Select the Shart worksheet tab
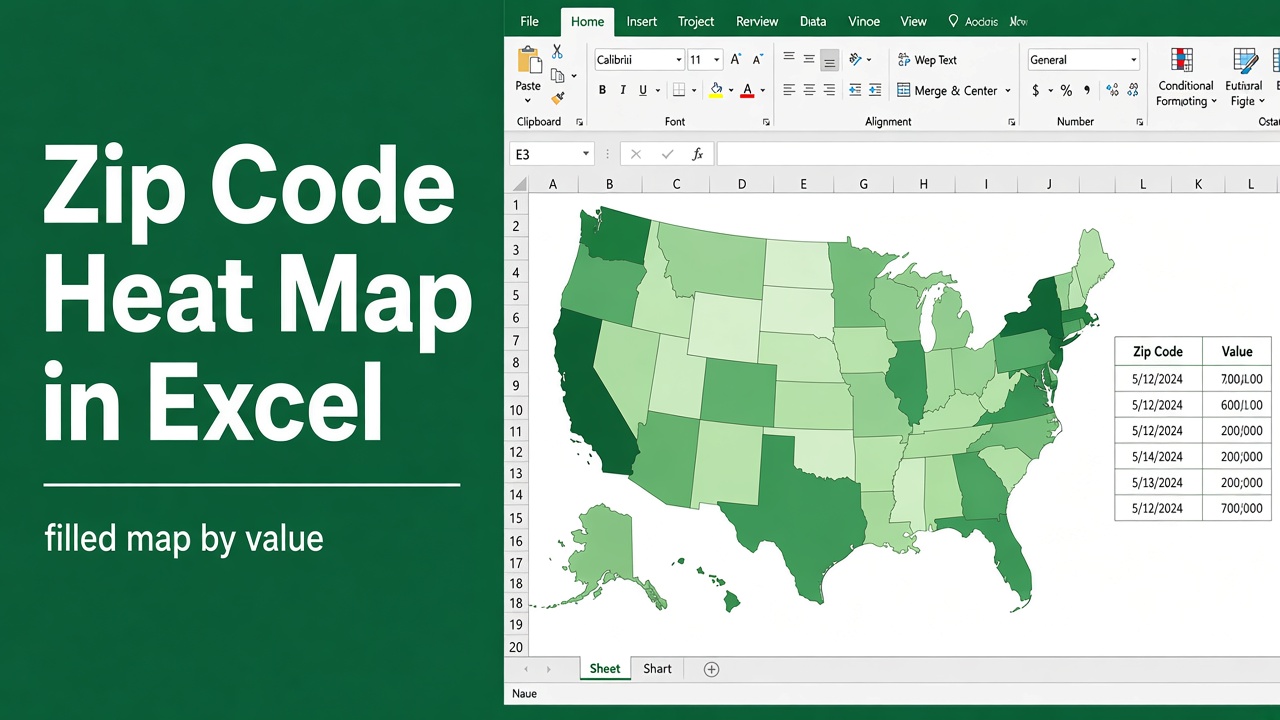The width and height of the screenshot is (1280, 720). pyautogui.click(x=657, y=669)
